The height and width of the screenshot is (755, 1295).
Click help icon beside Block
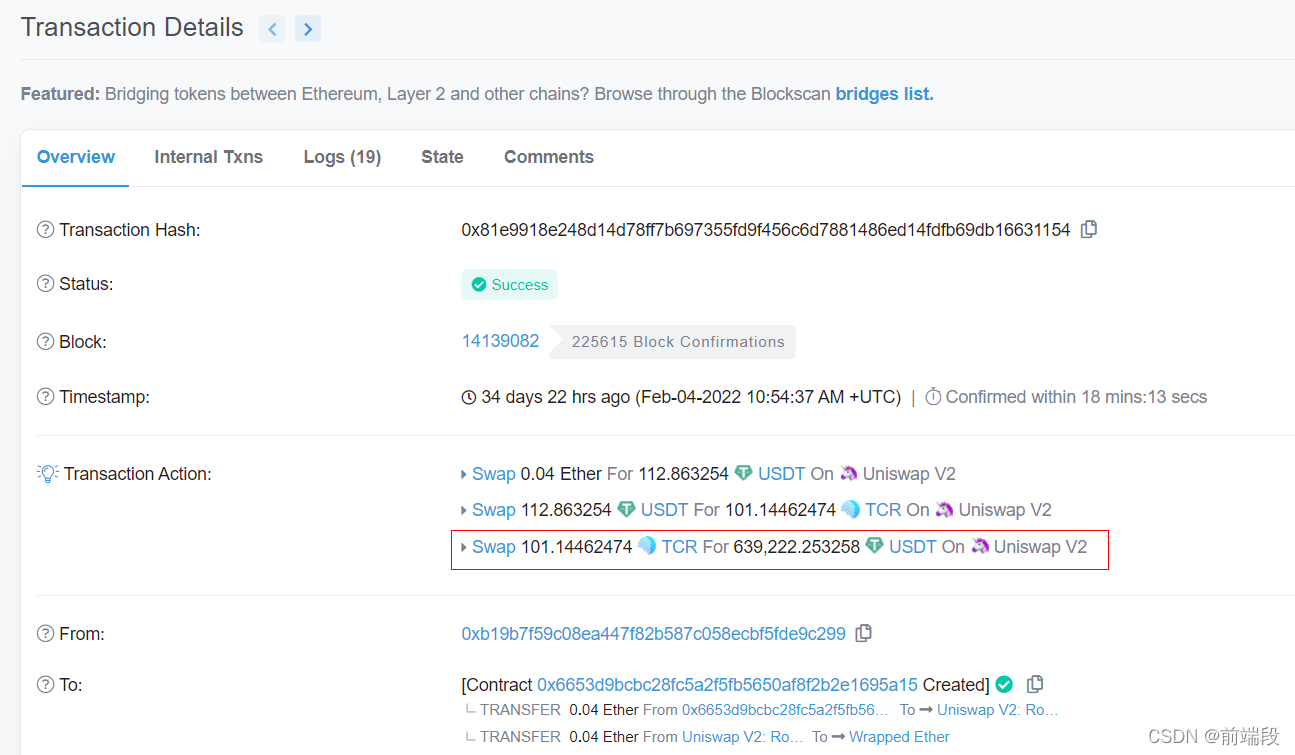pyautogui.click(x=45, y=342)
